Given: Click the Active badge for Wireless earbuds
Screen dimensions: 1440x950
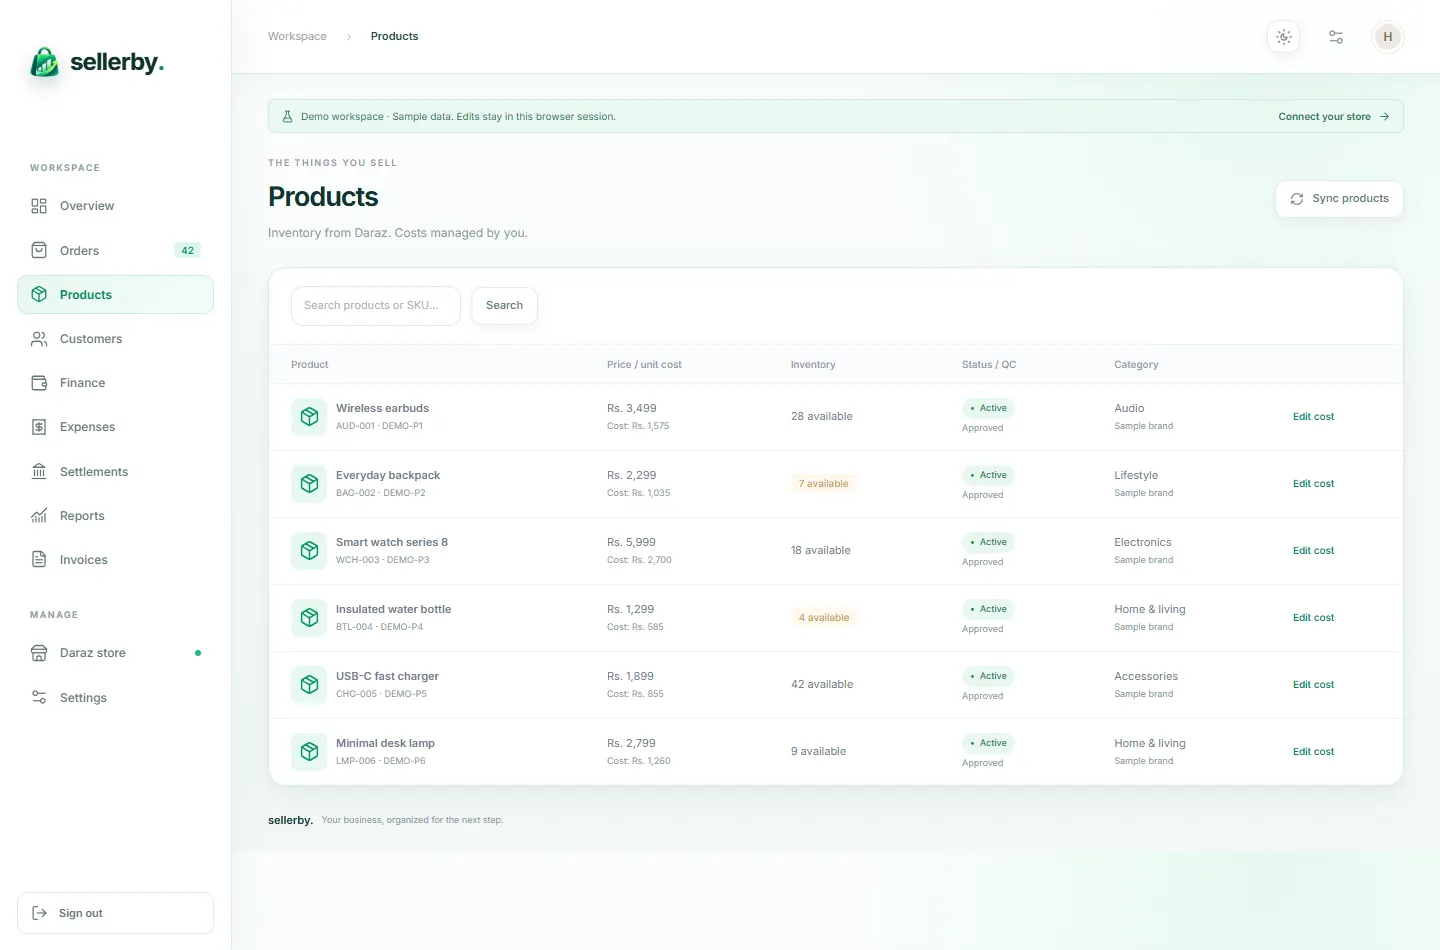Looking at the screenshot, I should [988, 408].
